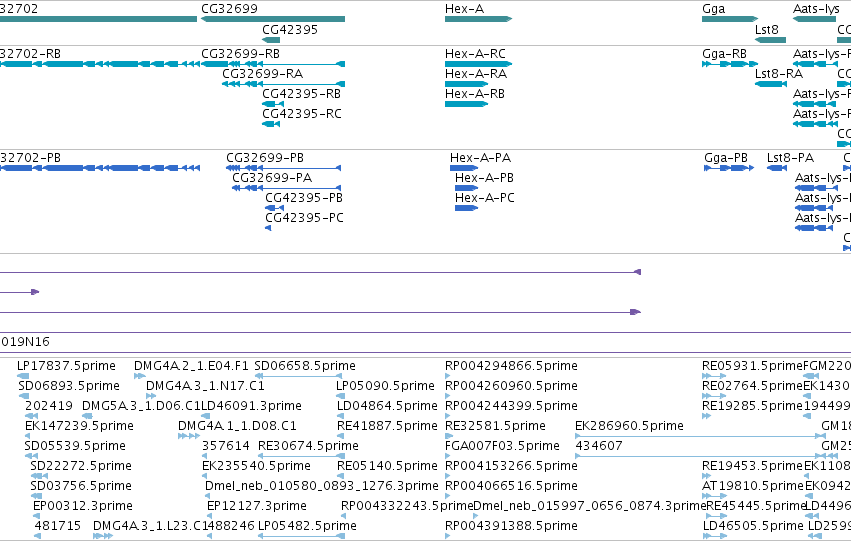
Task: Select EST SD06658.5prime
Action: coord(305,366)
